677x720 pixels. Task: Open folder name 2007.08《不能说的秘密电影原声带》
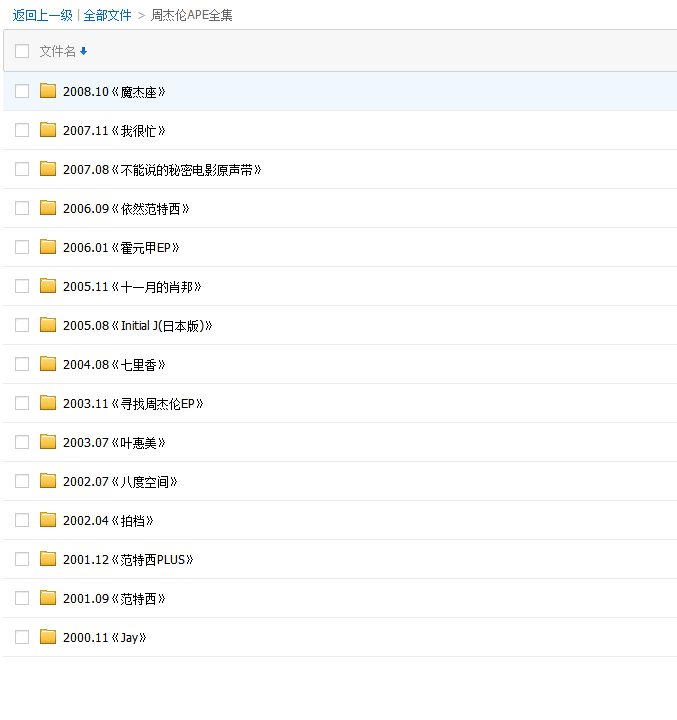click(162, 169)
